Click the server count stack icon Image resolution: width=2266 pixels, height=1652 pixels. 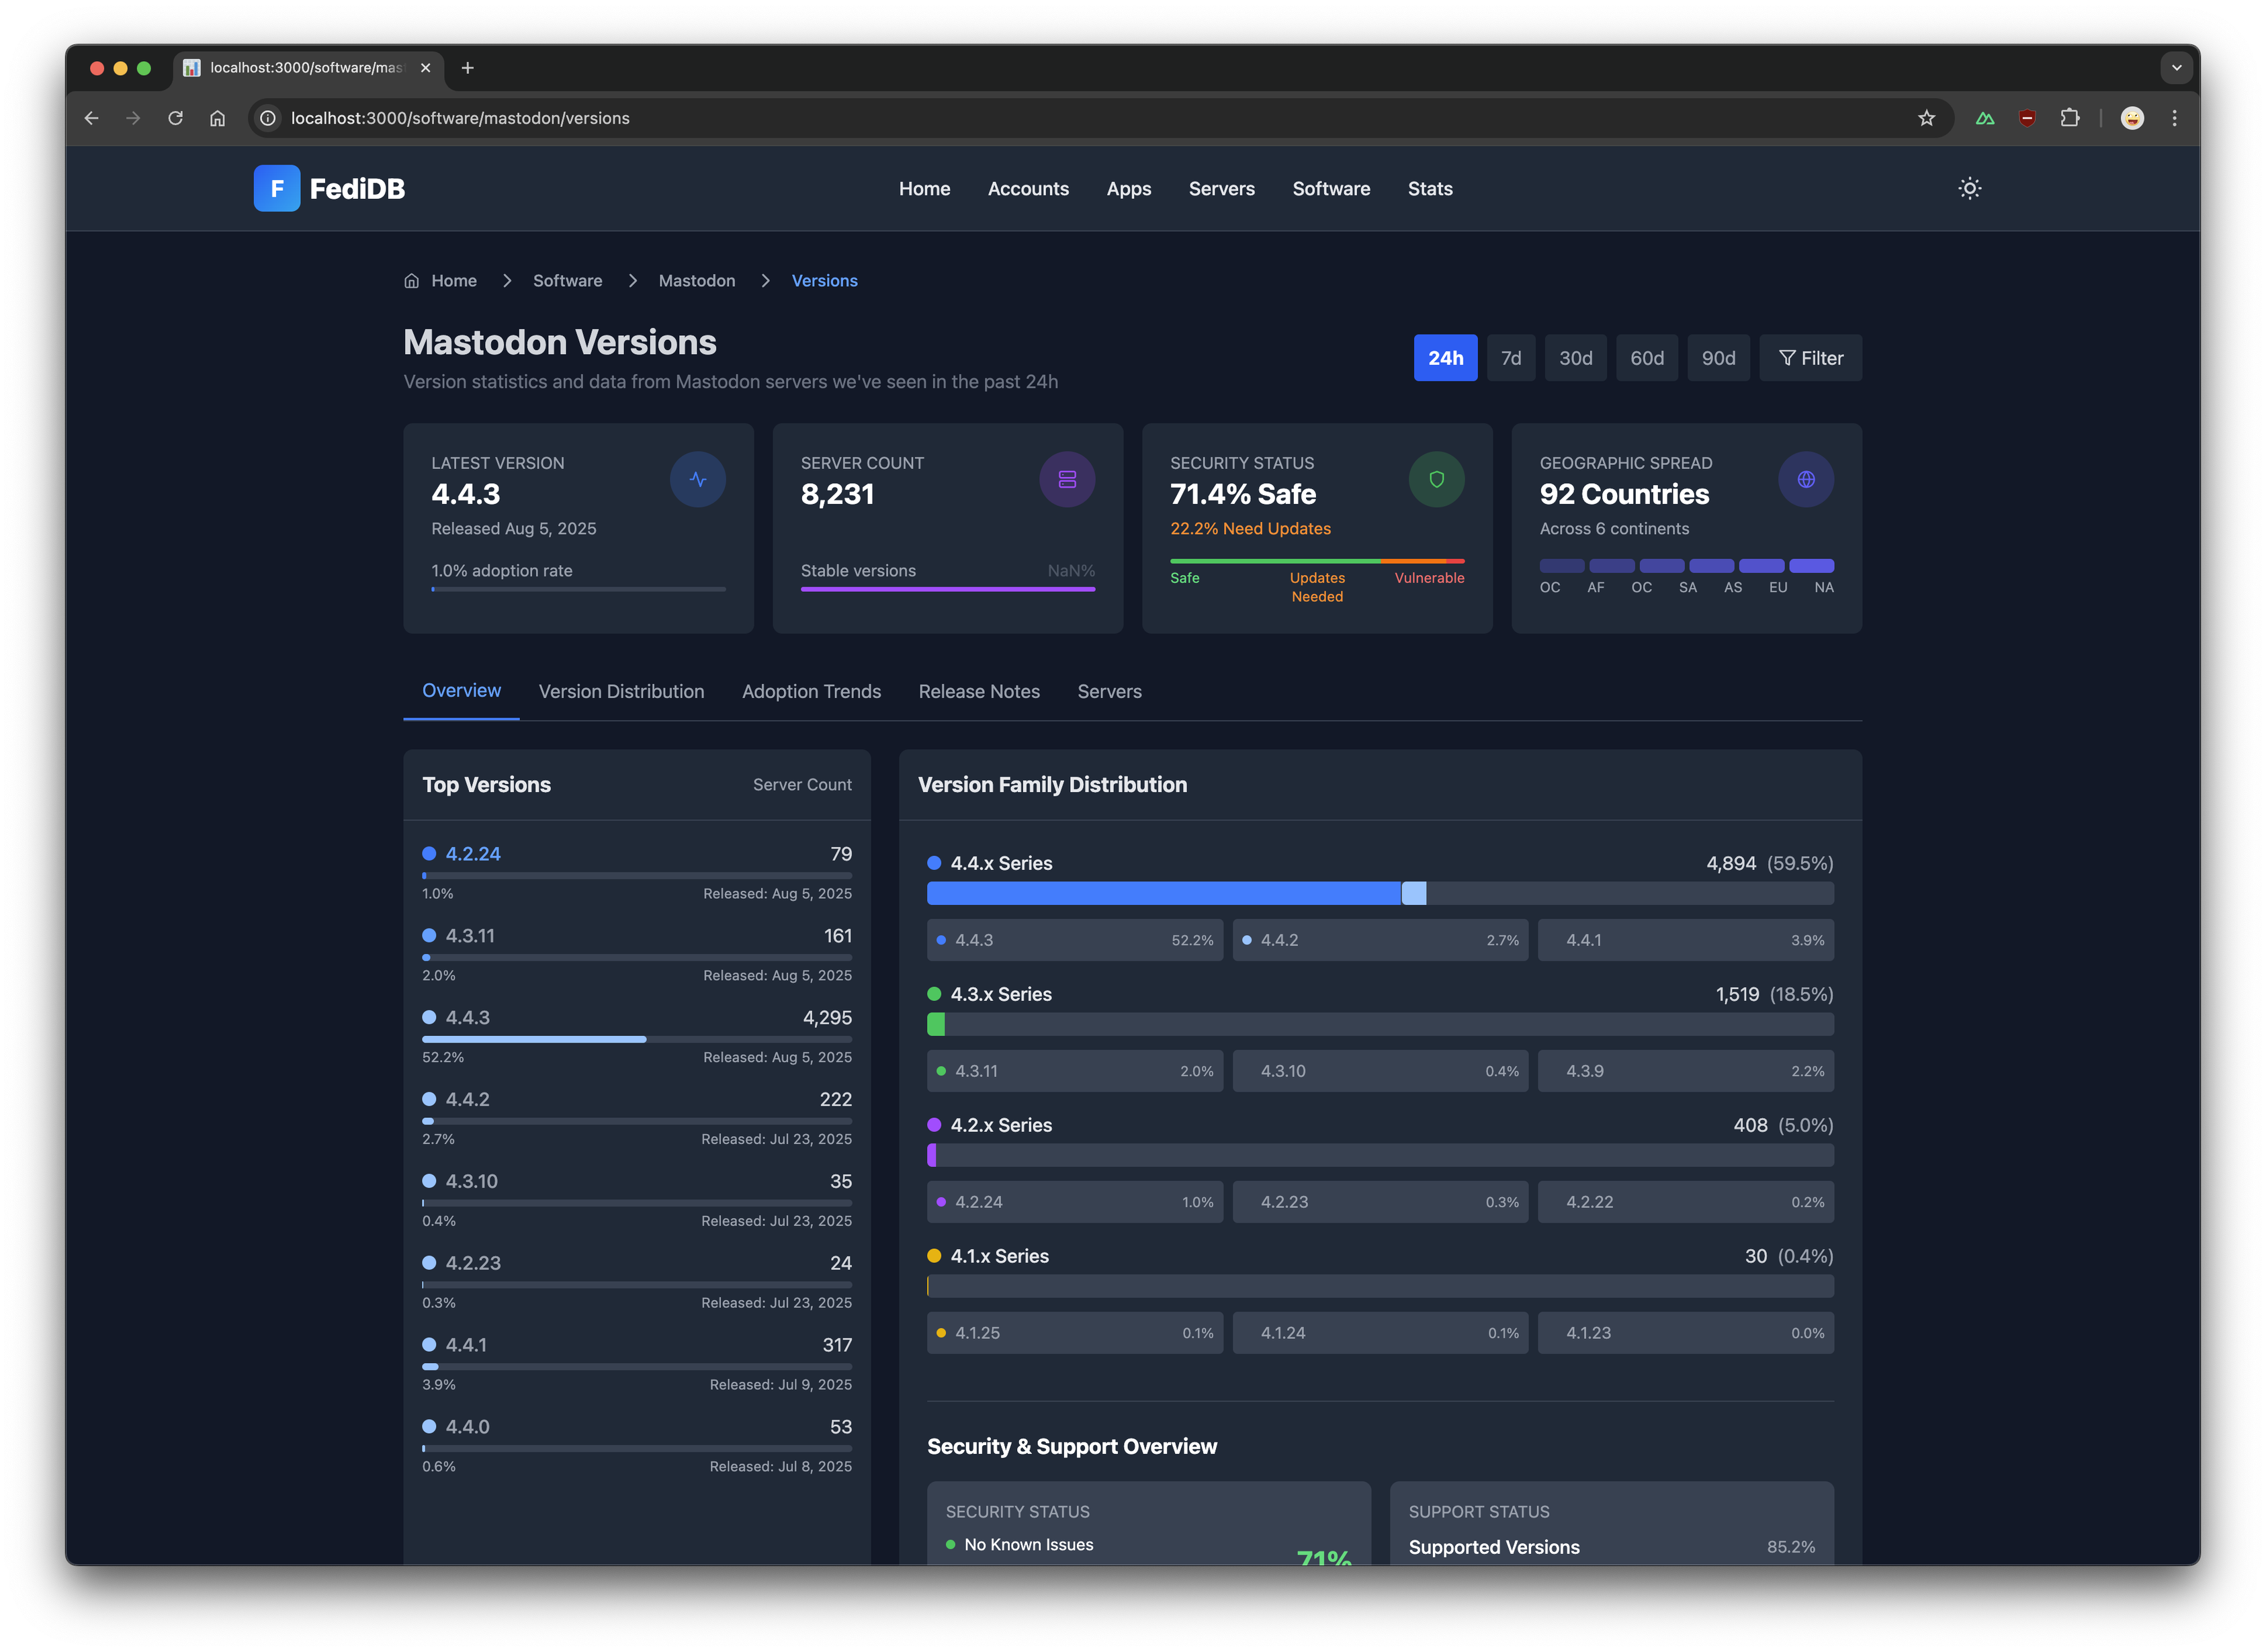point(1067,479)
